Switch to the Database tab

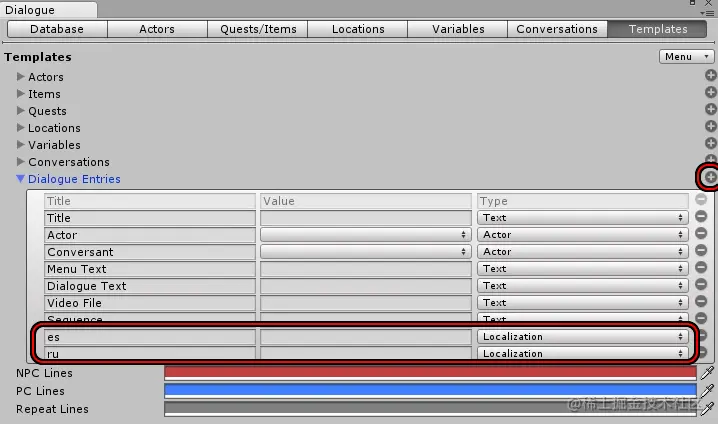(x=57, y=29)
